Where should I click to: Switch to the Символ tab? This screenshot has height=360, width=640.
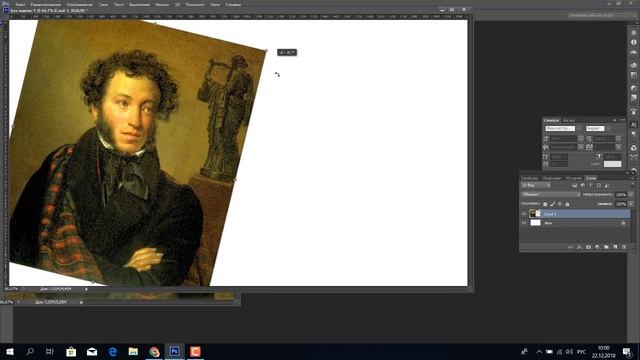point(551,120)
